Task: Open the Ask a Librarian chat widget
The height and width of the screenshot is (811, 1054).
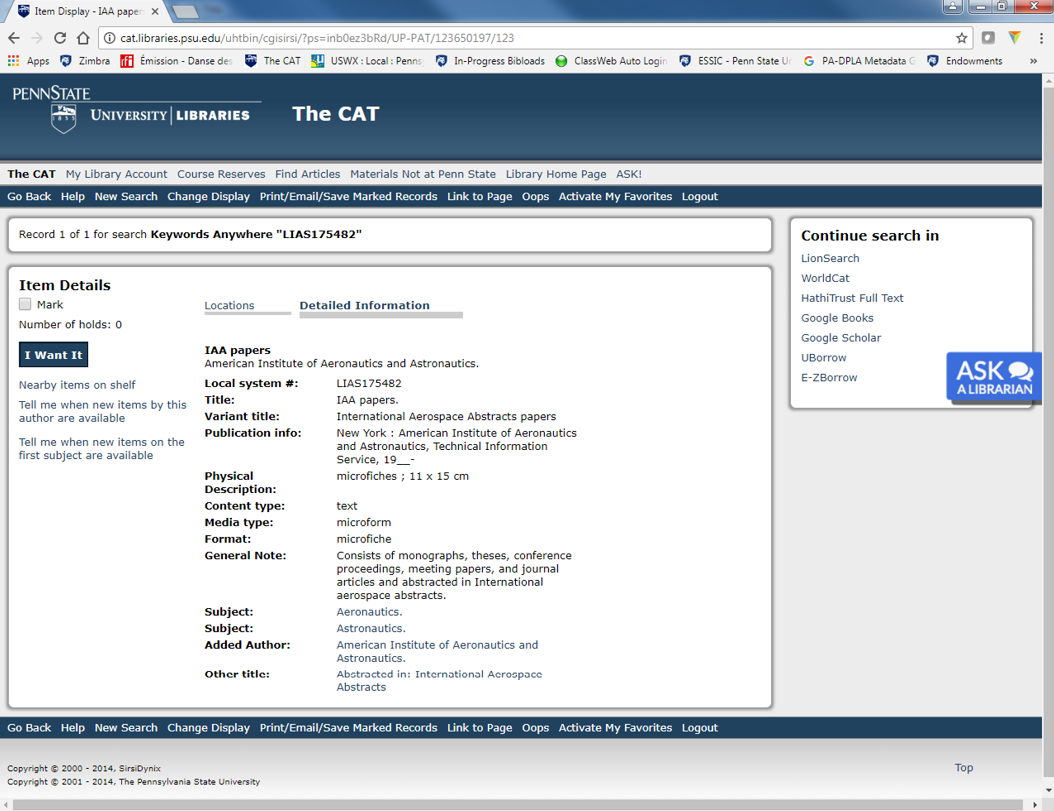Action: 993,377
